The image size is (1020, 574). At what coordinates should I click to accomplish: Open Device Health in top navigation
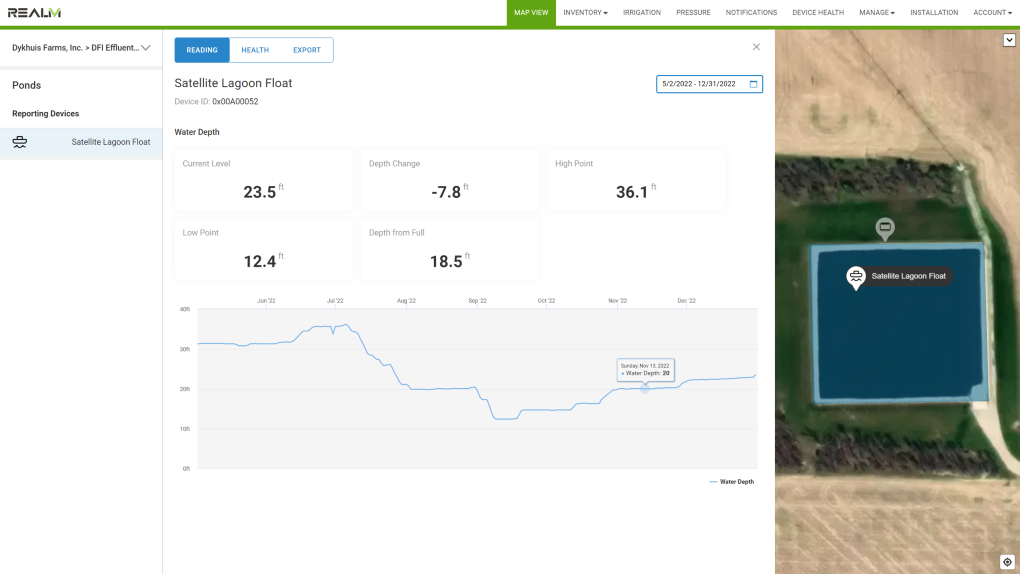[x=818, y=13]
